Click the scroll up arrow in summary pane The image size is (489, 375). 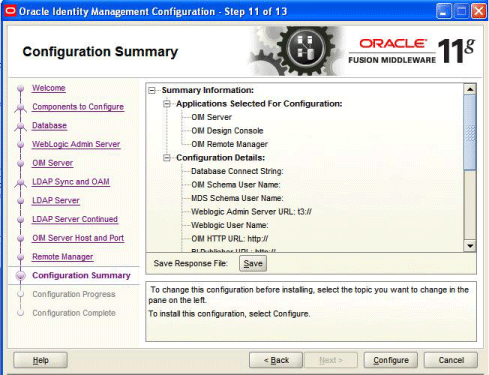(x=470, y=89)
